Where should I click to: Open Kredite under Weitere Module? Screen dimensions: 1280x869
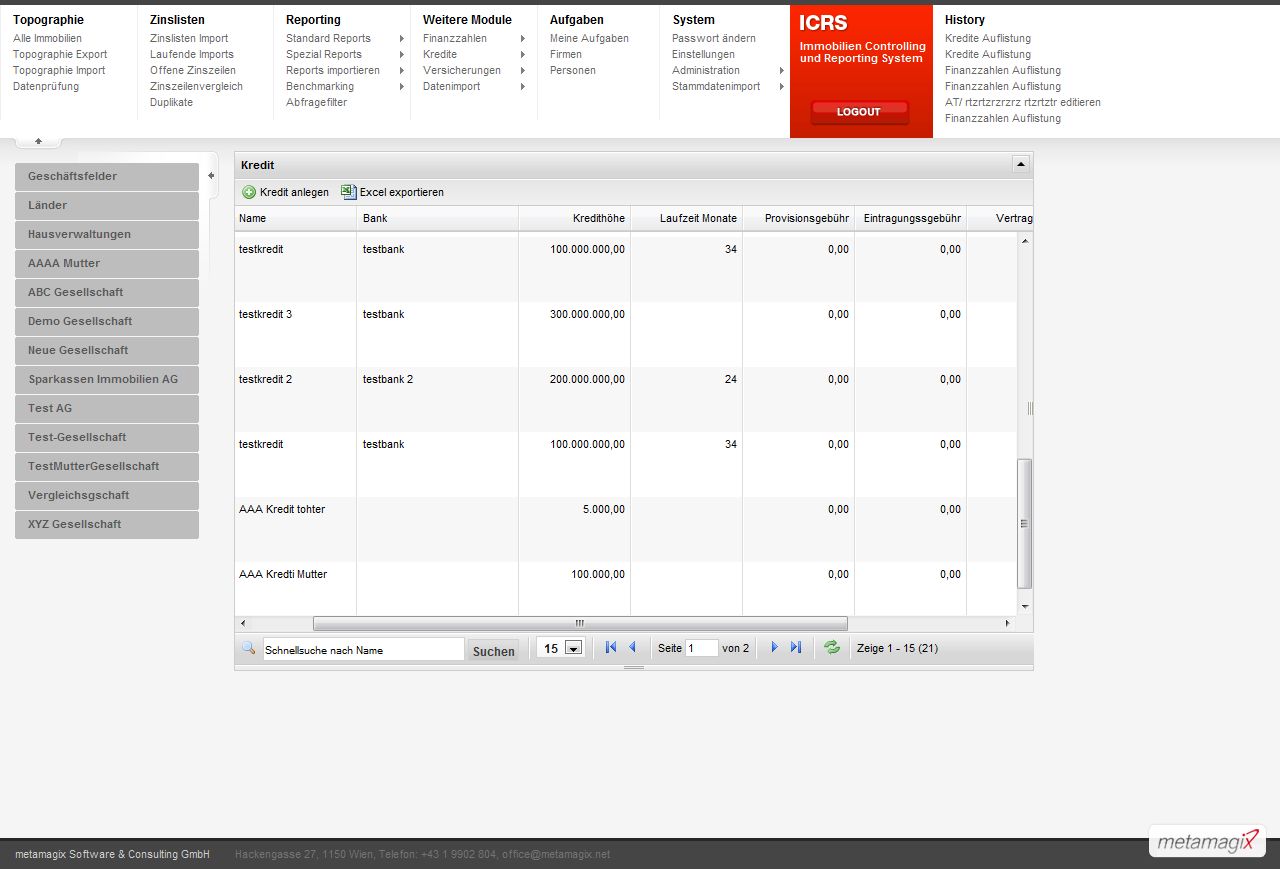pos(440,55)
